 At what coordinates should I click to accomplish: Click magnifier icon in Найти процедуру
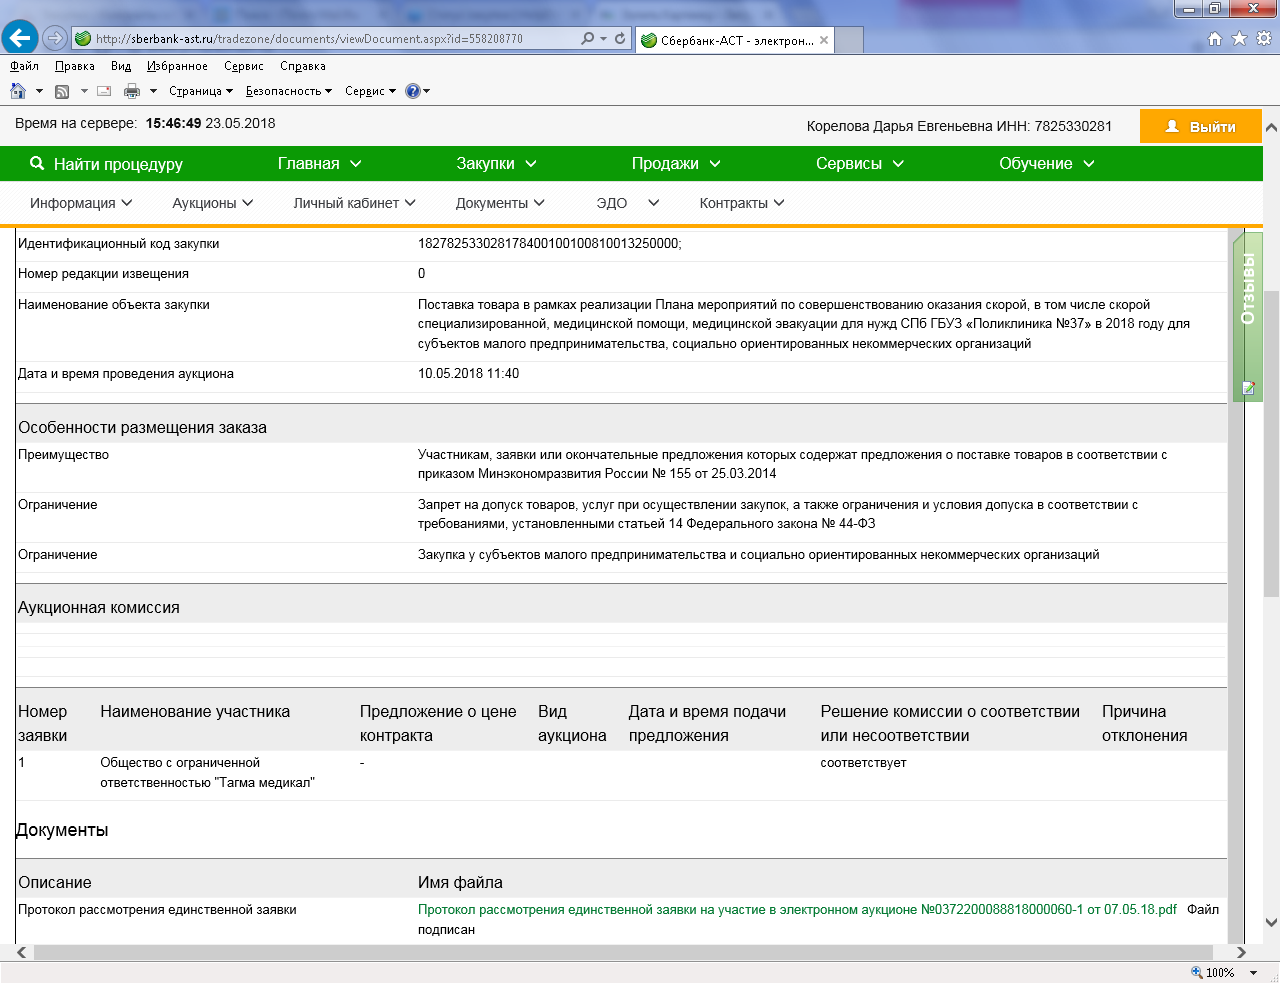point(37,163)
